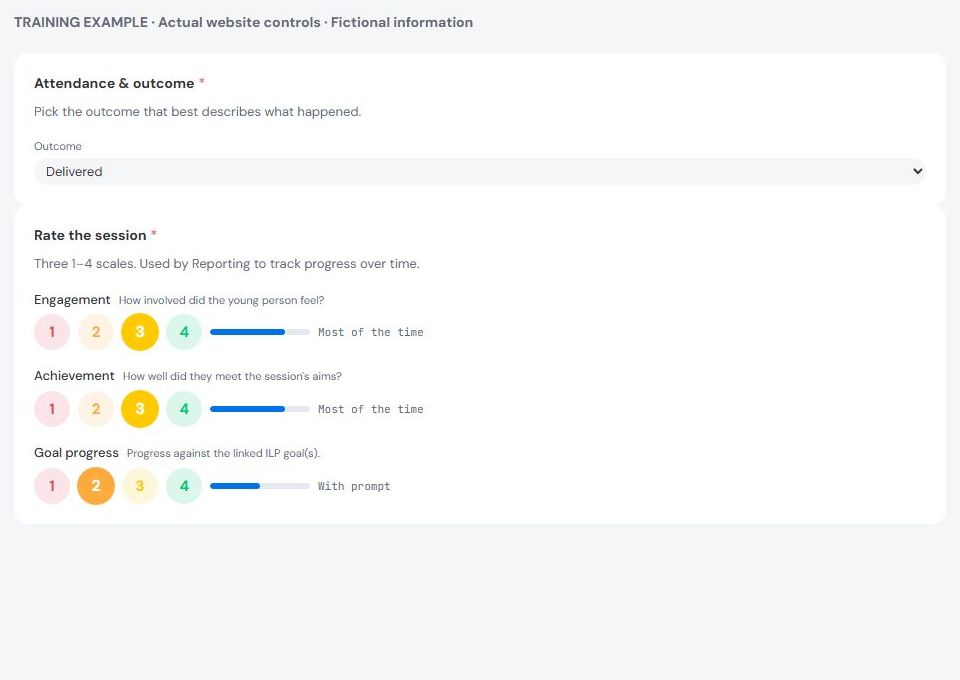Image resolution: width=960 pixels, height=680 pixels.
Task: Rate Achievement as 1
Action: pos(52,409)
